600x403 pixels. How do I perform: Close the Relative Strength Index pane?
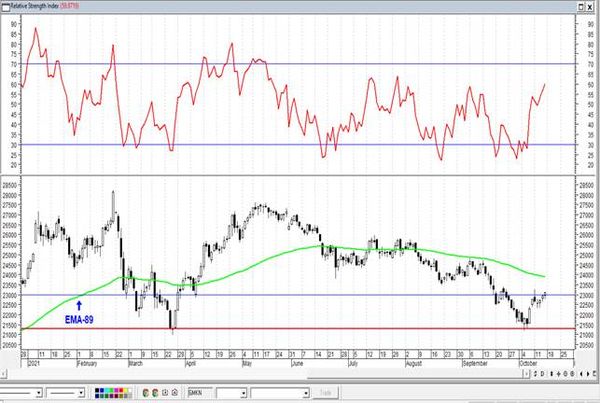click(590, 7)
